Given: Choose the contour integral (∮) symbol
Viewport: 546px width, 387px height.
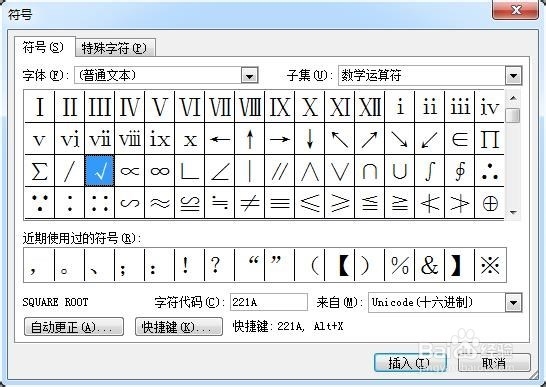Looking at the screenshot, I should pos(460,171).
